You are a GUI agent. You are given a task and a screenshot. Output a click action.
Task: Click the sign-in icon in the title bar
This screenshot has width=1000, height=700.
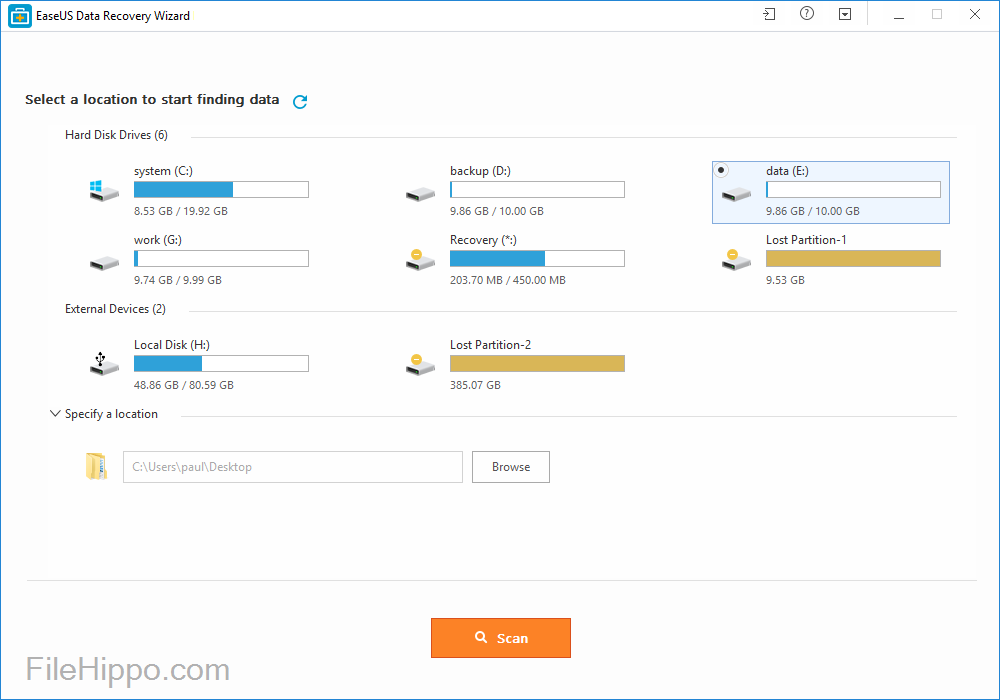pos(769,14)
